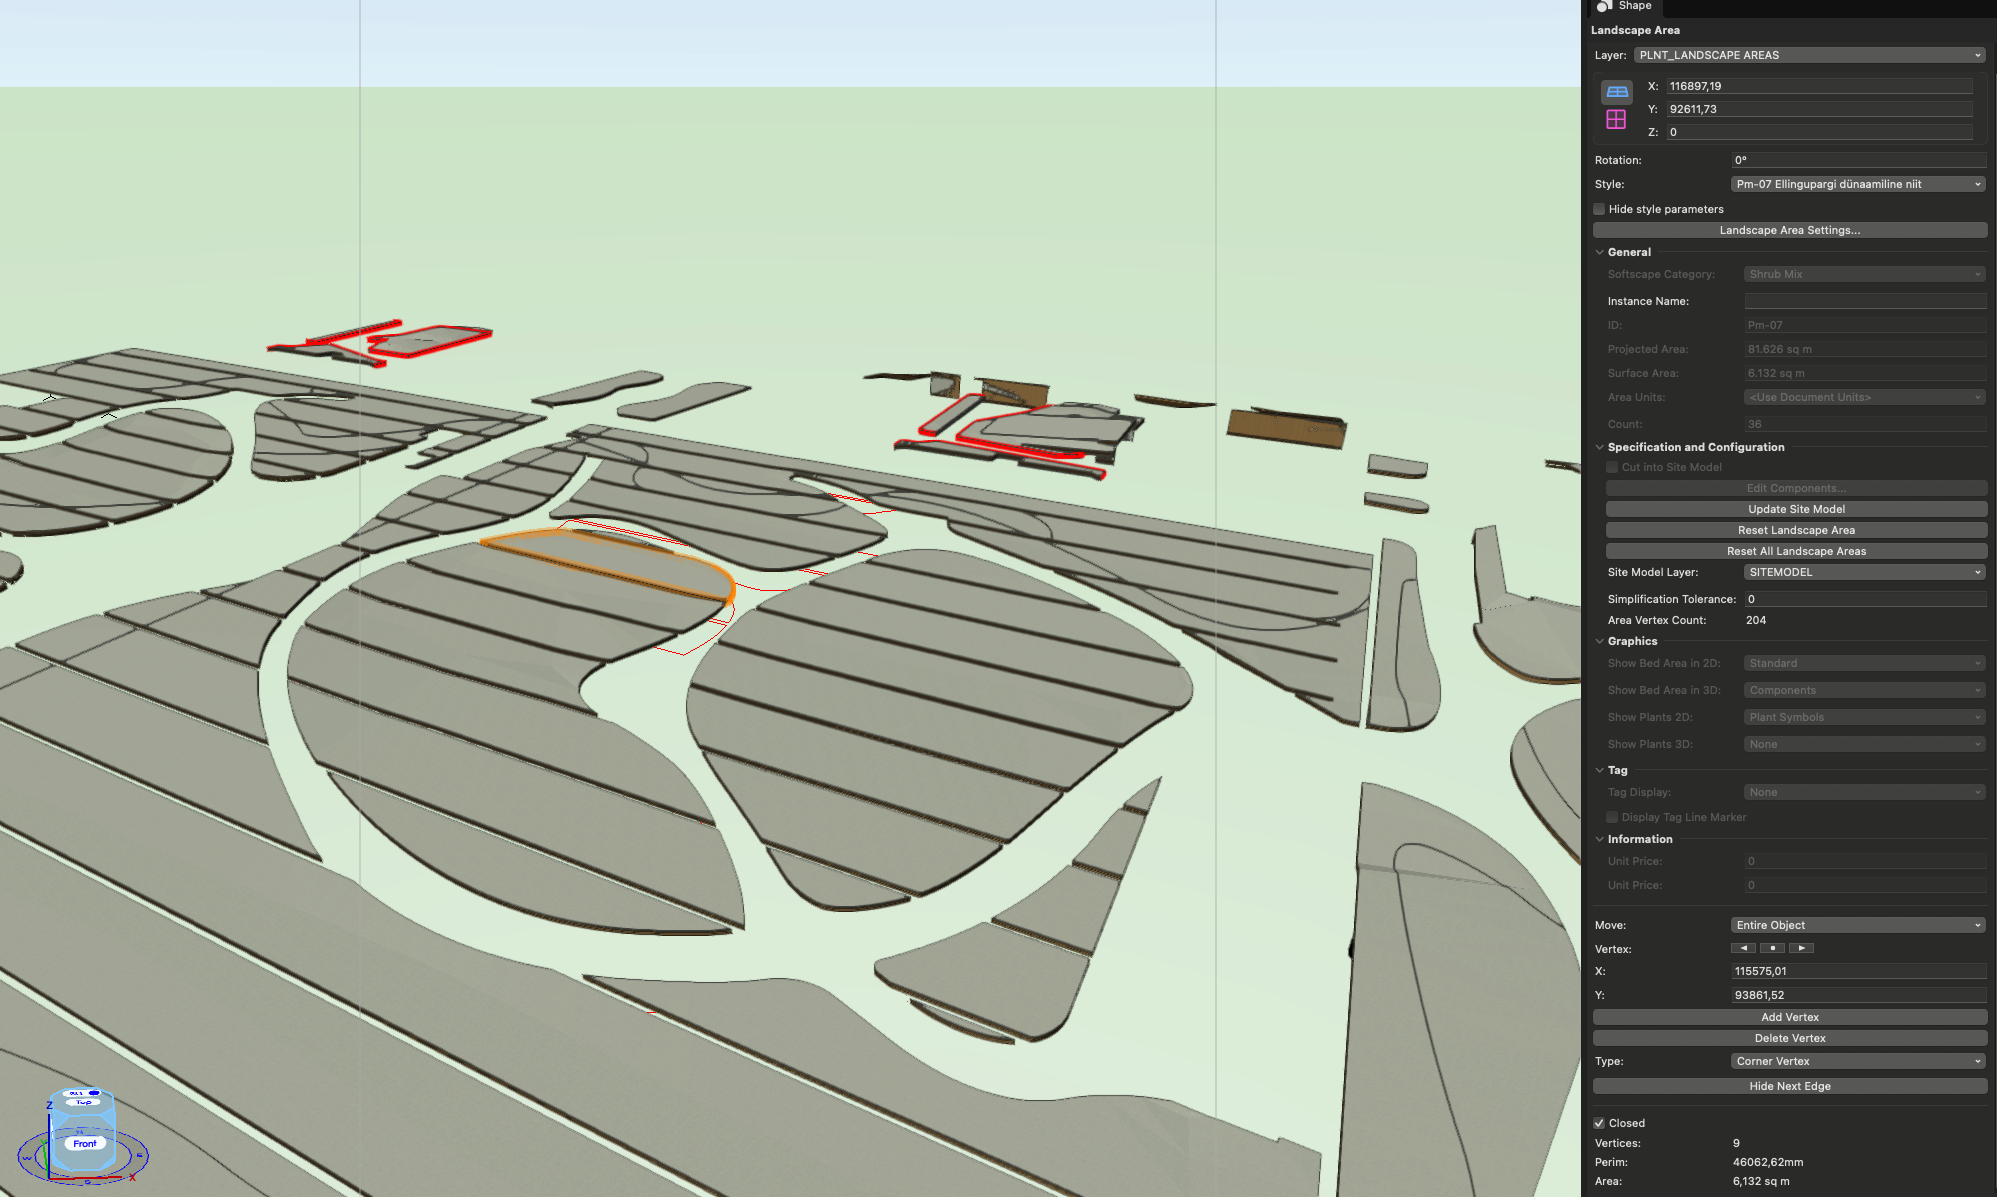This screenshot has width=1997, height=1197.
Task: Open the Layer dropdown PLNT_LANDSCAPE AREAS
Action: [1809, 55]
